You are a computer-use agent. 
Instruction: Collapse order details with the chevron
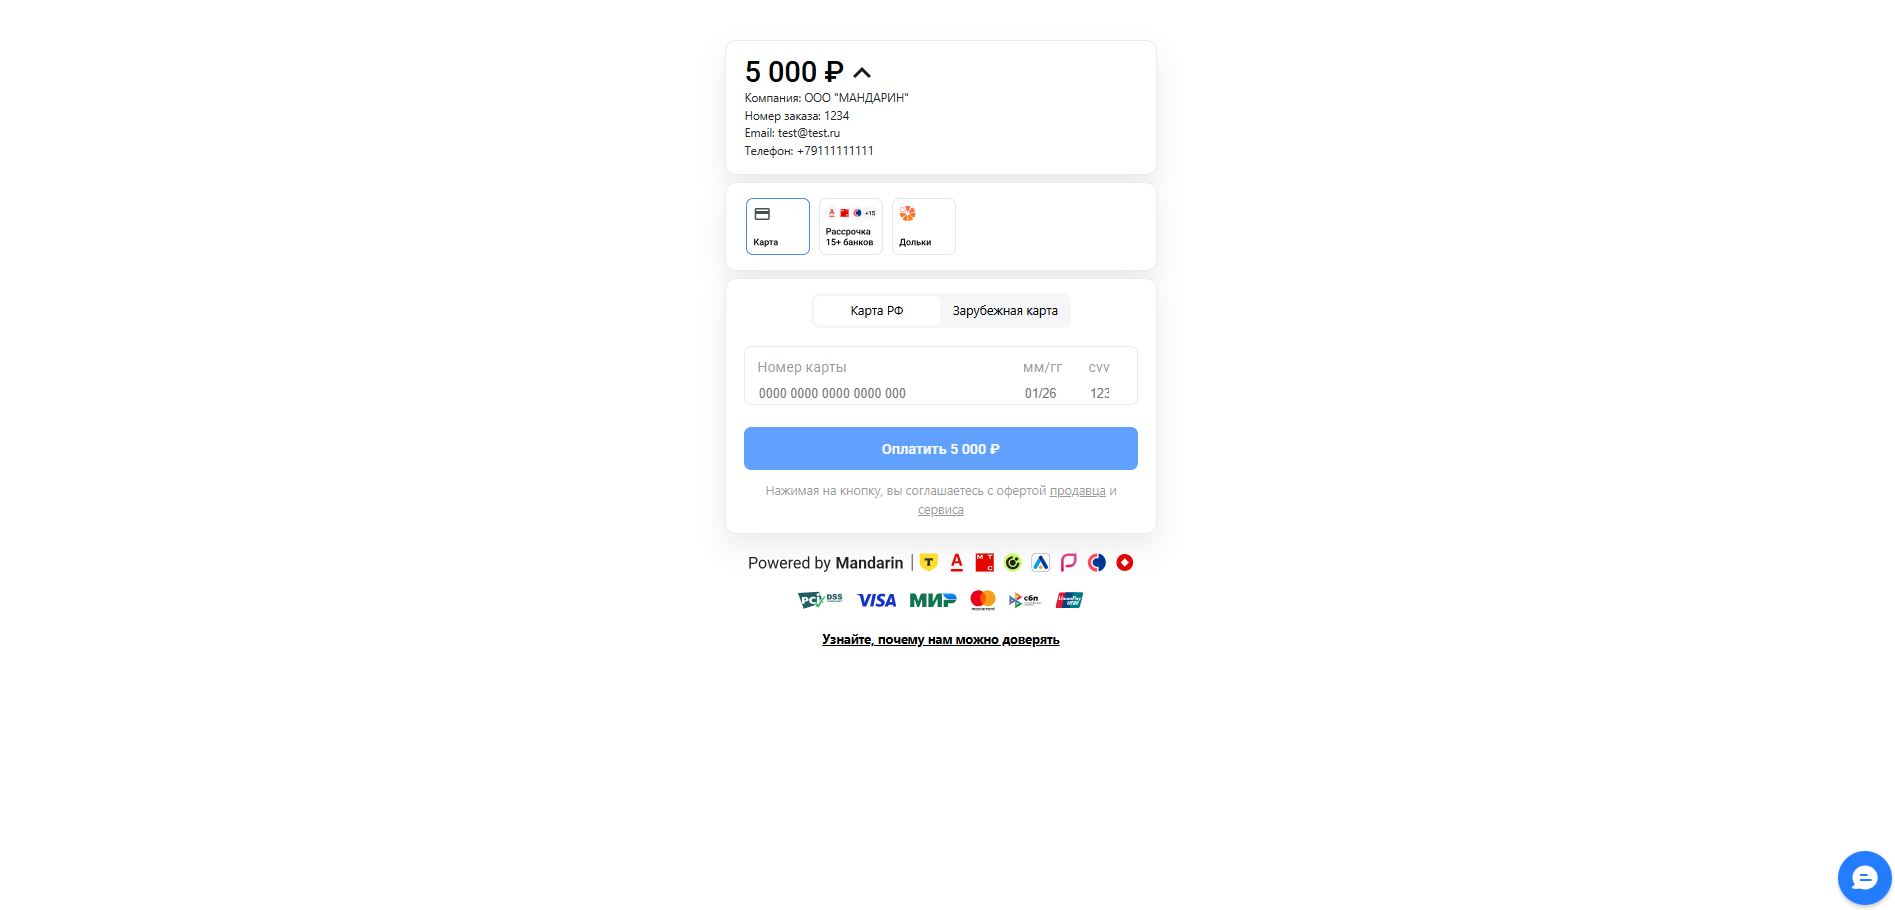tap(862, 73)
